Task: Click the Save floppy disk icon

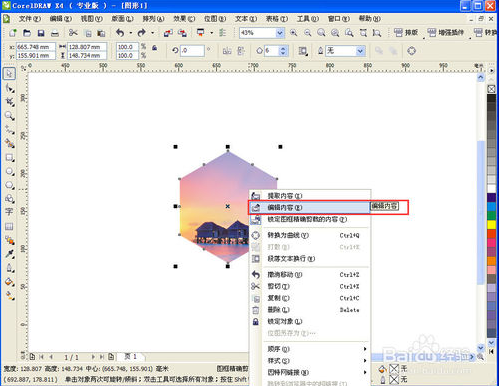Action: coord(41,33)
